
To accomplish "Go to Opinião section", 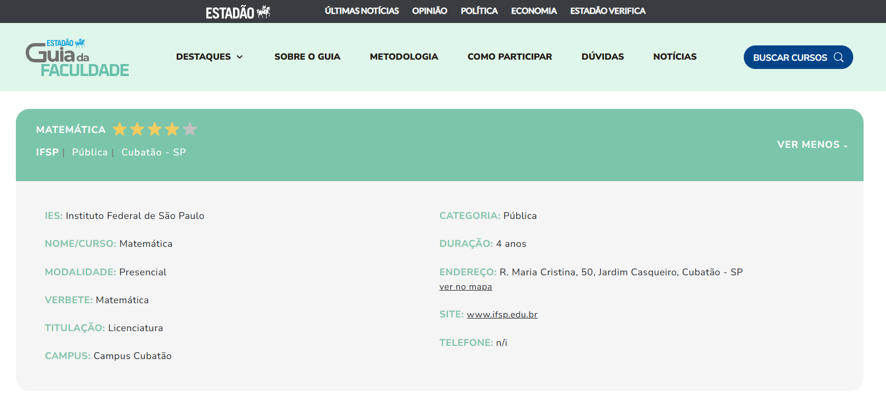I will (429, 11).
